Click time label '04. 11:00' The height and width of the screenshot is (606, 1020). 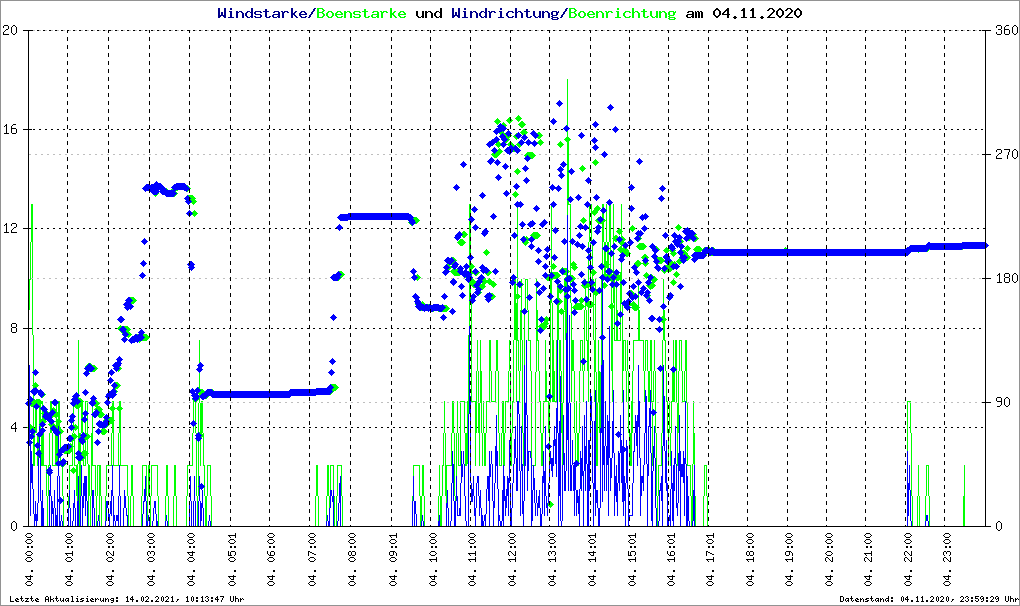(472, 559)
